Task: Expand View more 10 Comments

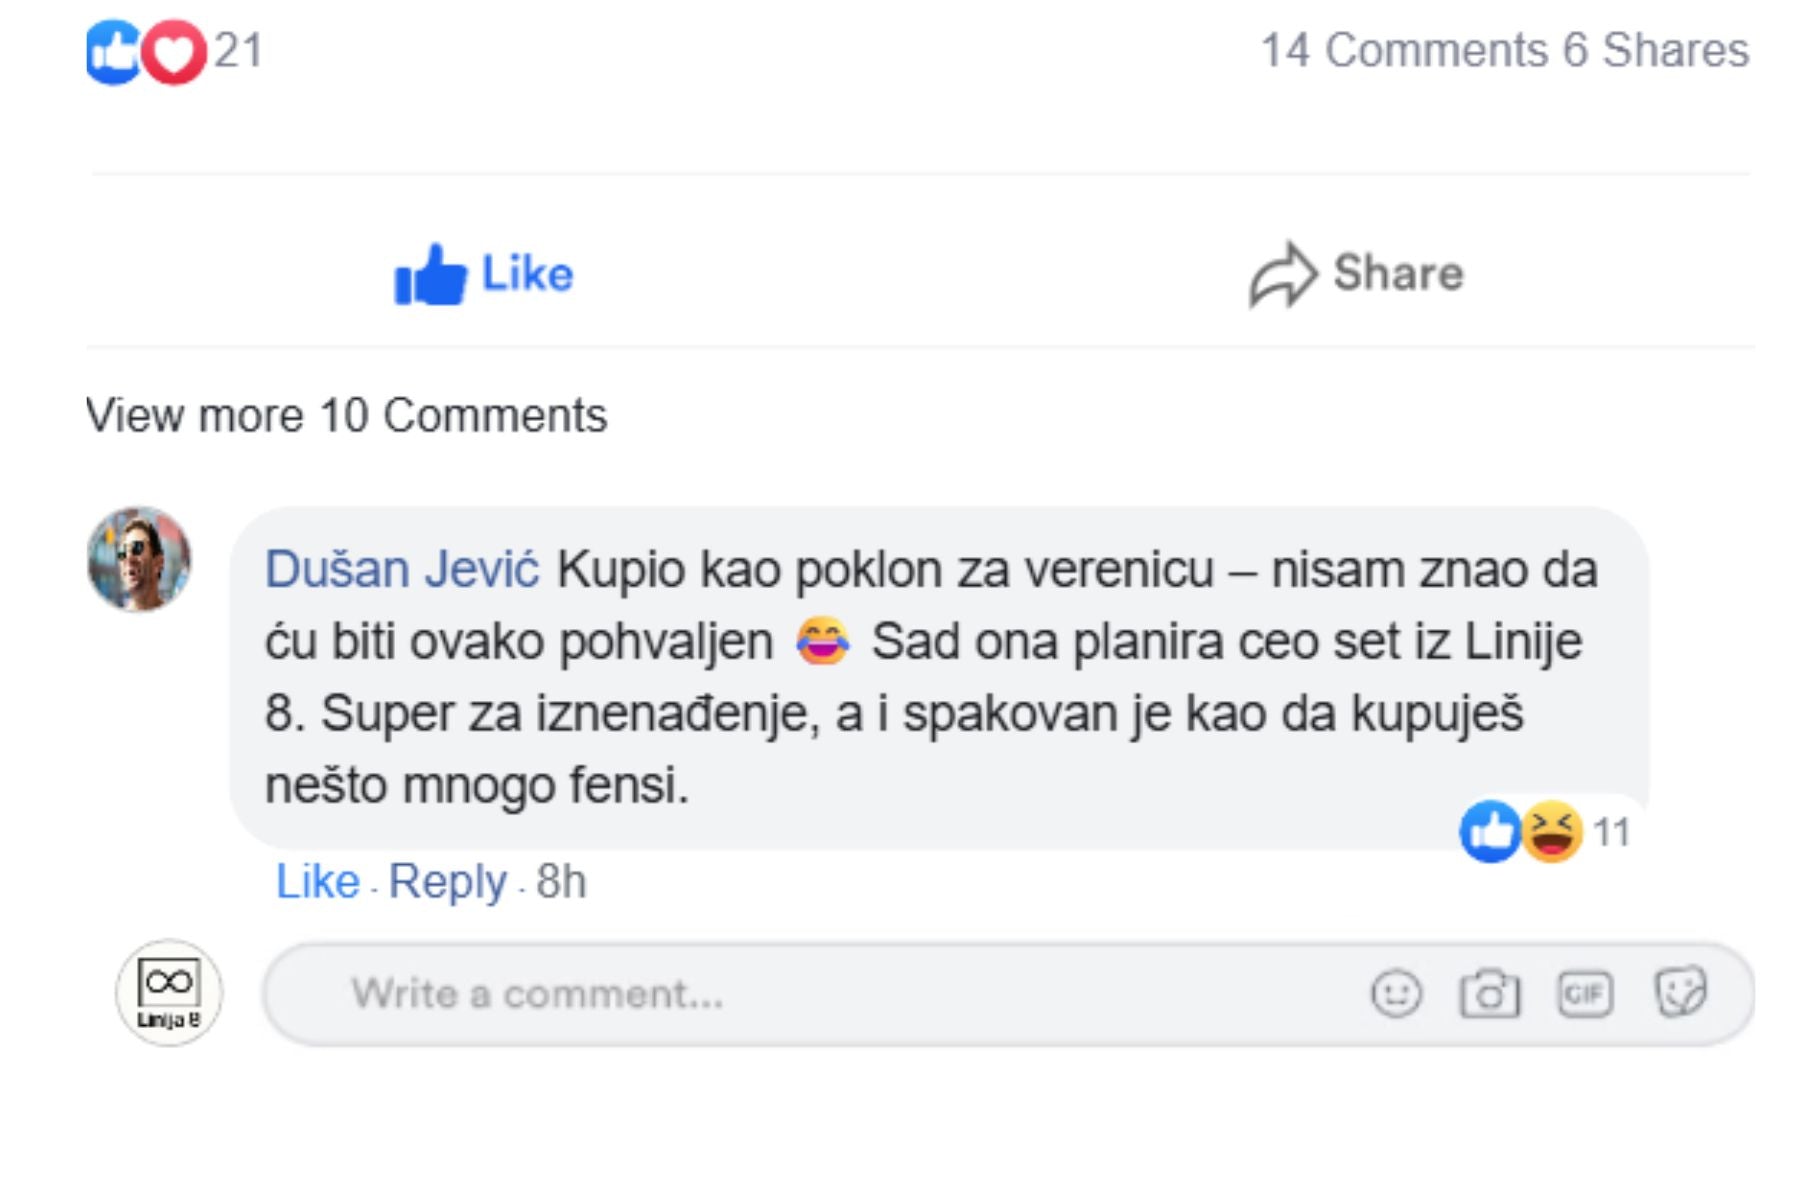Action: (346, 415)
